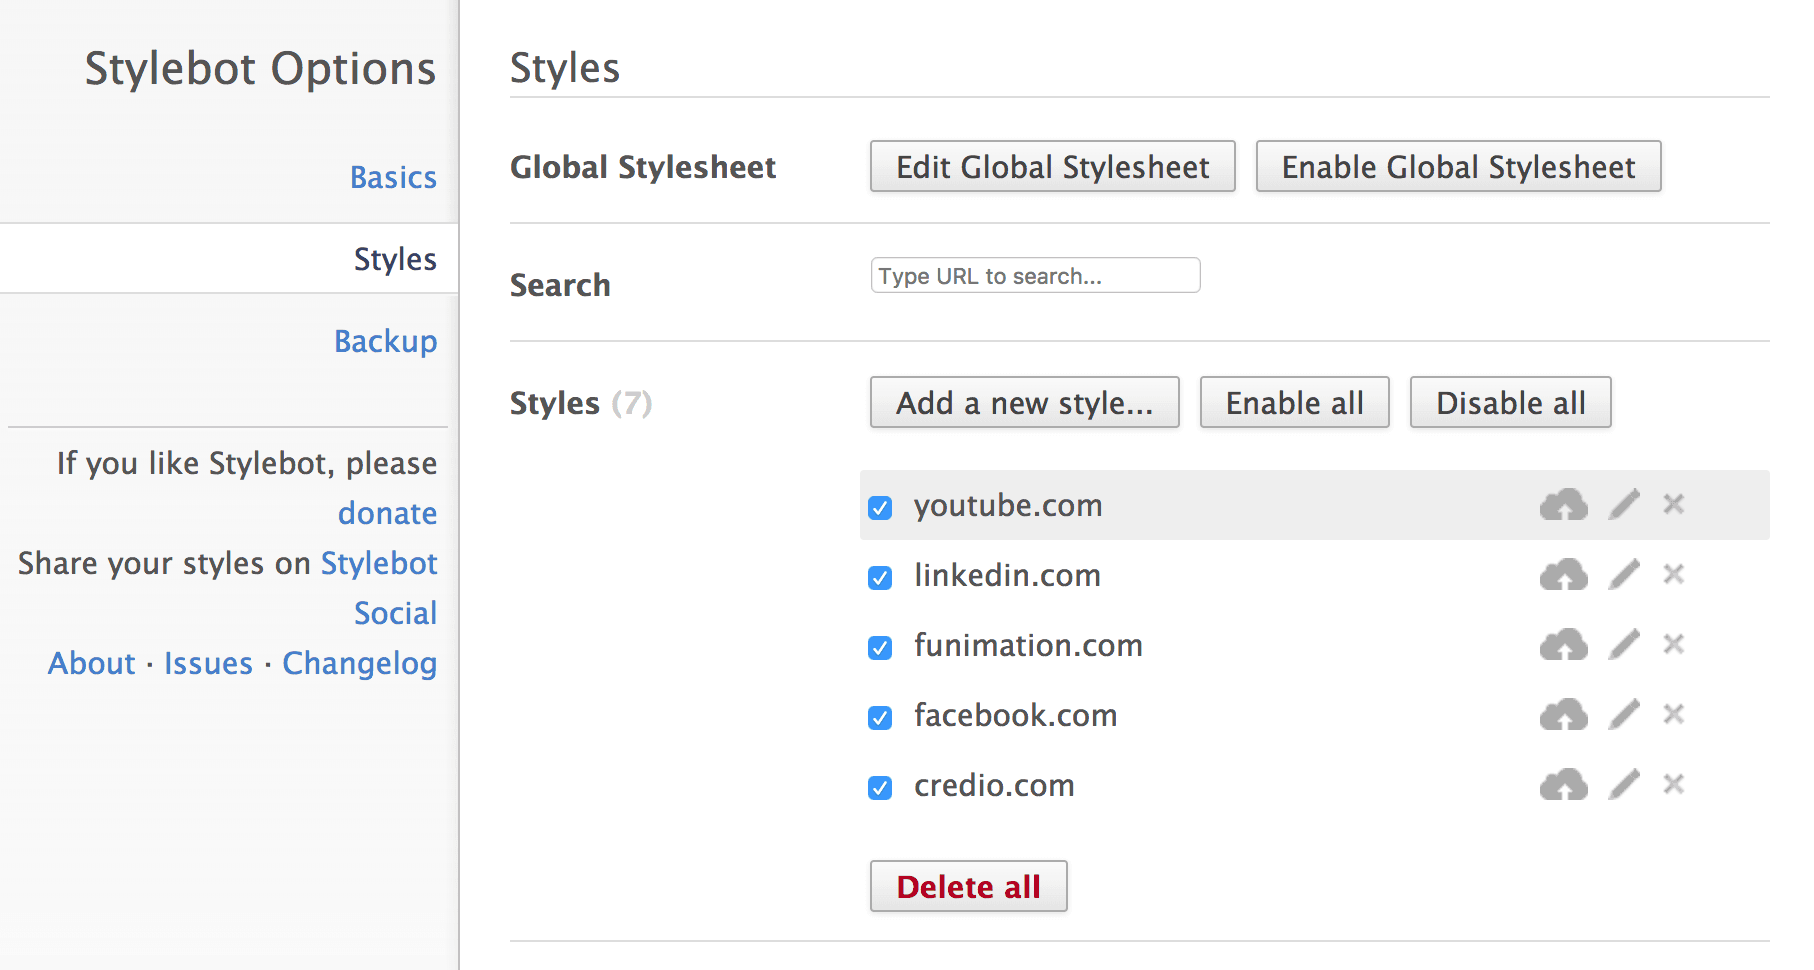Disable the youtube.com style checkbox
1814x970 pixels.
(880, 508)
